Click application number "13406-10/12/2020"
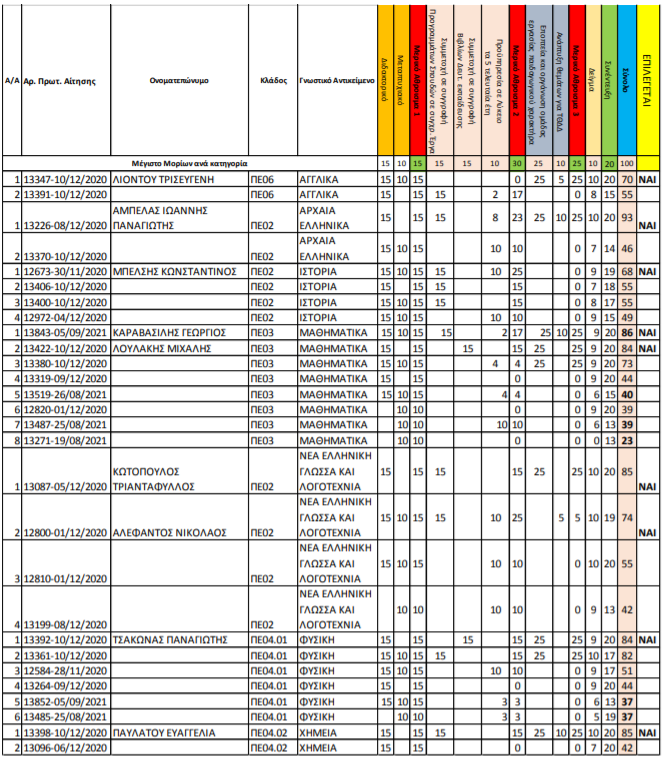Viewport: 663px width, 757px height. (x=65, y=286)
